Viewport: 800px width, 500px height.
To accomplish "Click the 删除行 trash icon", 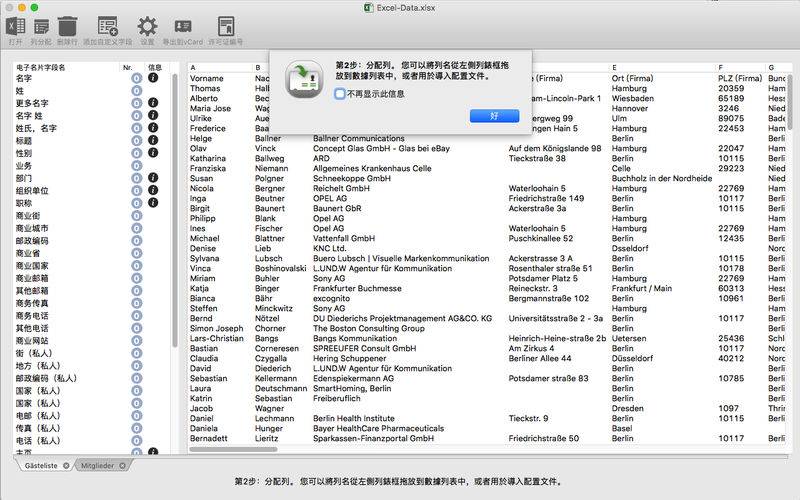I will pyautogui.click(x=67, y=26).
